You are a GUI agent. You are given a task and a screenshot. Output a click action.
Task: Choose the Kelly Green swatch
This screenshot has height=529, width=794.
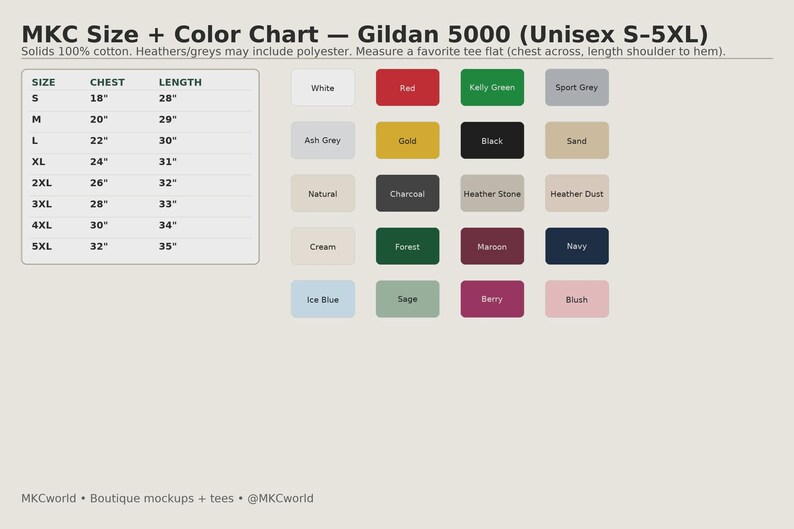(x=492, y=88)
